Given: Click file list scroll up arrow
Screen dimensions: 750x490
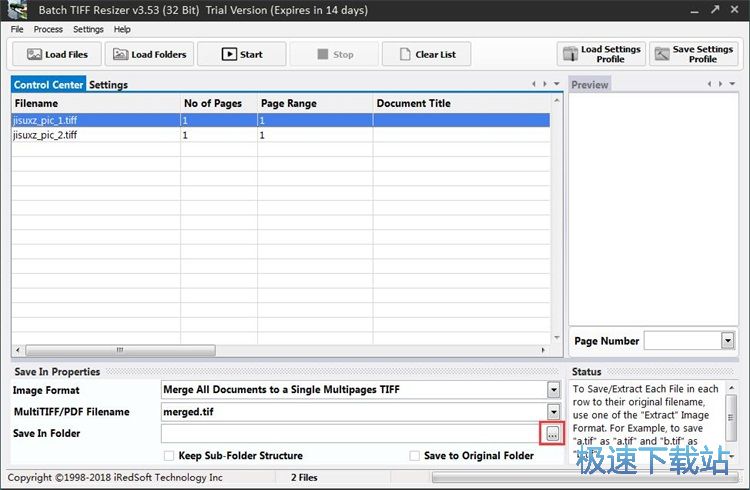Looking at the screenshot, I should (x=557, y=100).
